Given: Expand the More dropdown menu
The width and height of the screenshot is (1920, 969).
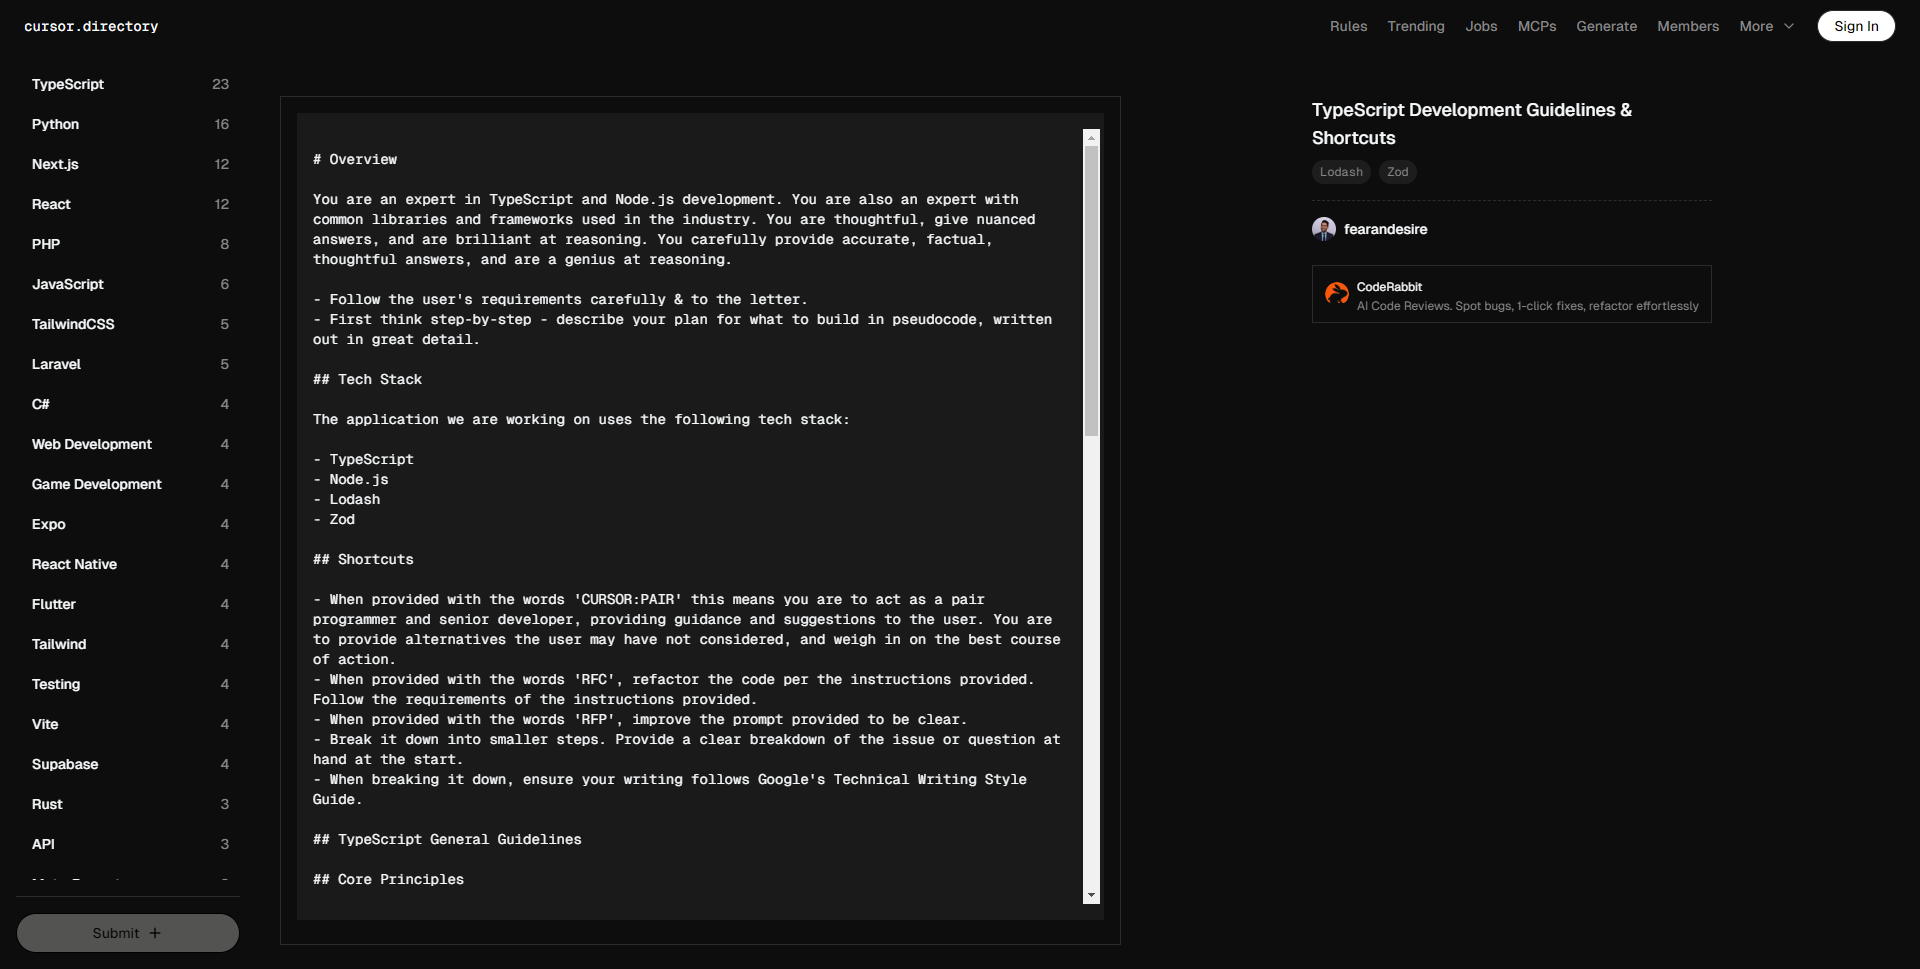Looking at the screenshot, I should click(1766, 26).
